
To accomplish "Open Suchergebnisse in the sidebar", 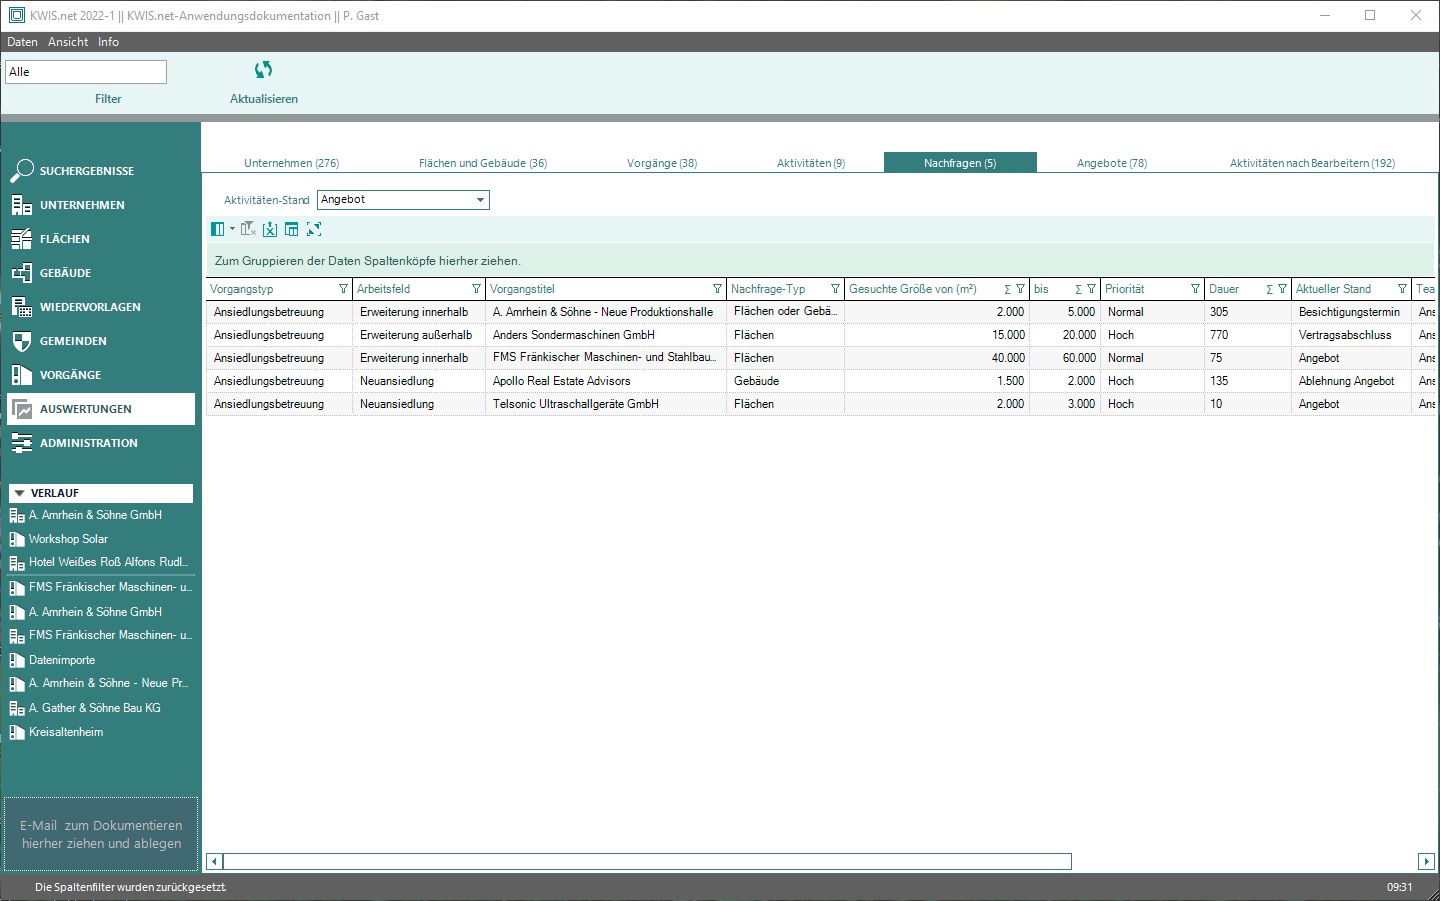I will 100,171.
